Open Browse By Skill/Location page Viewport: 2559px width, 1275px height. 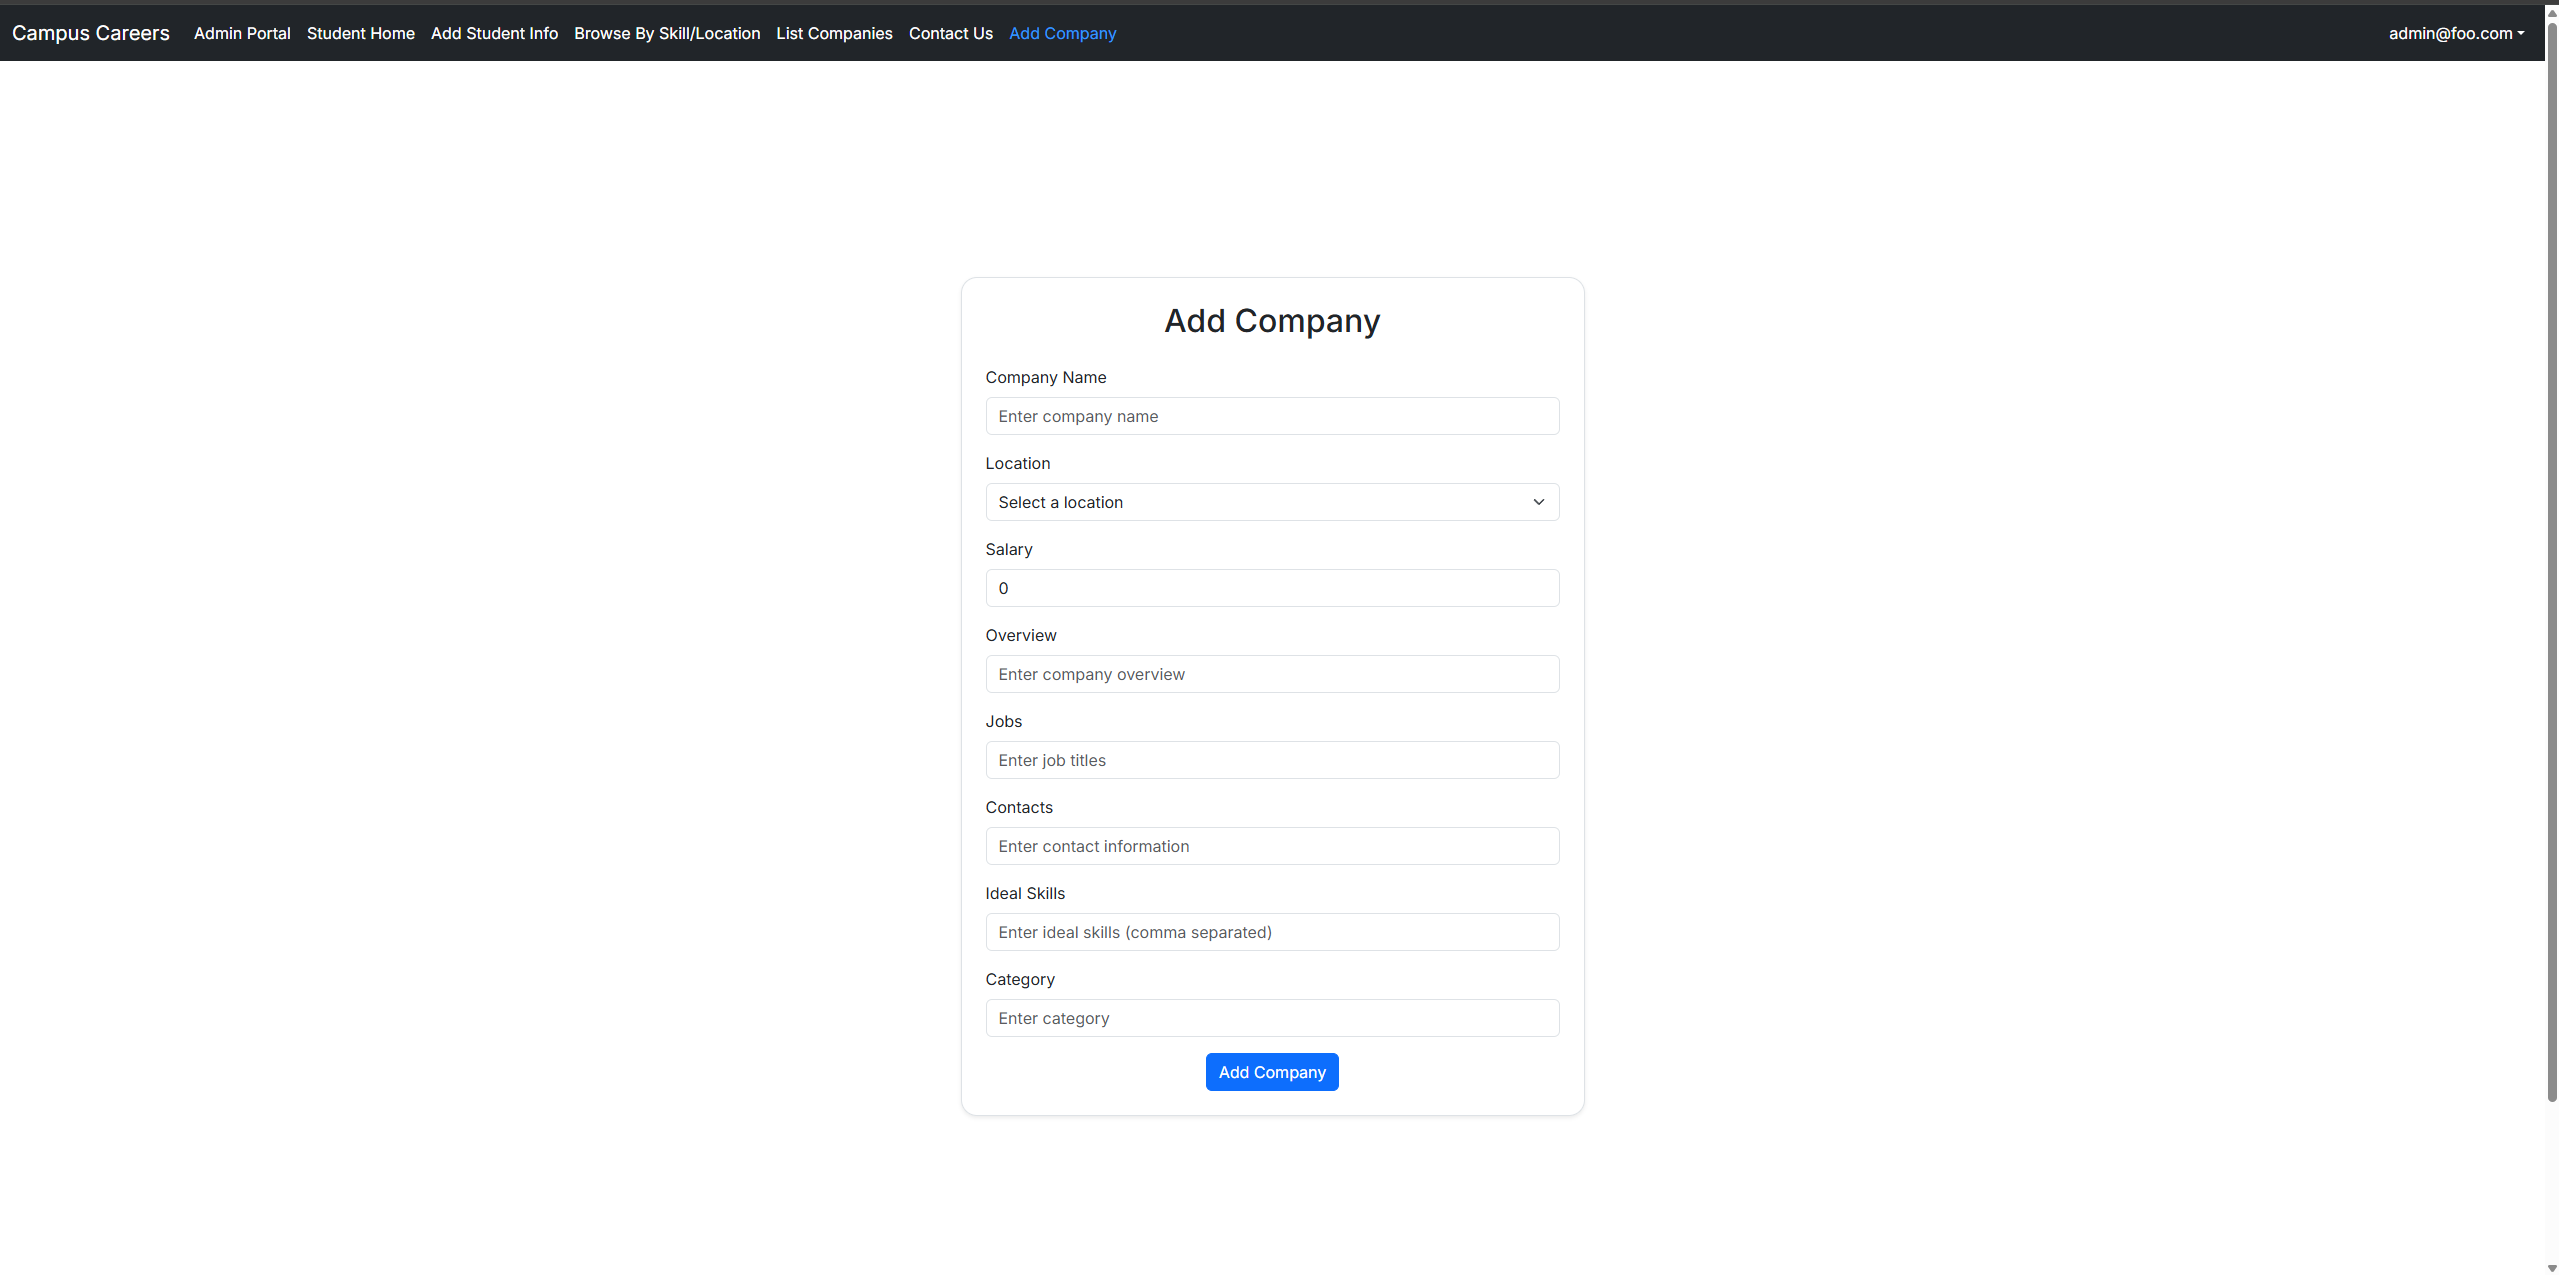667,33
